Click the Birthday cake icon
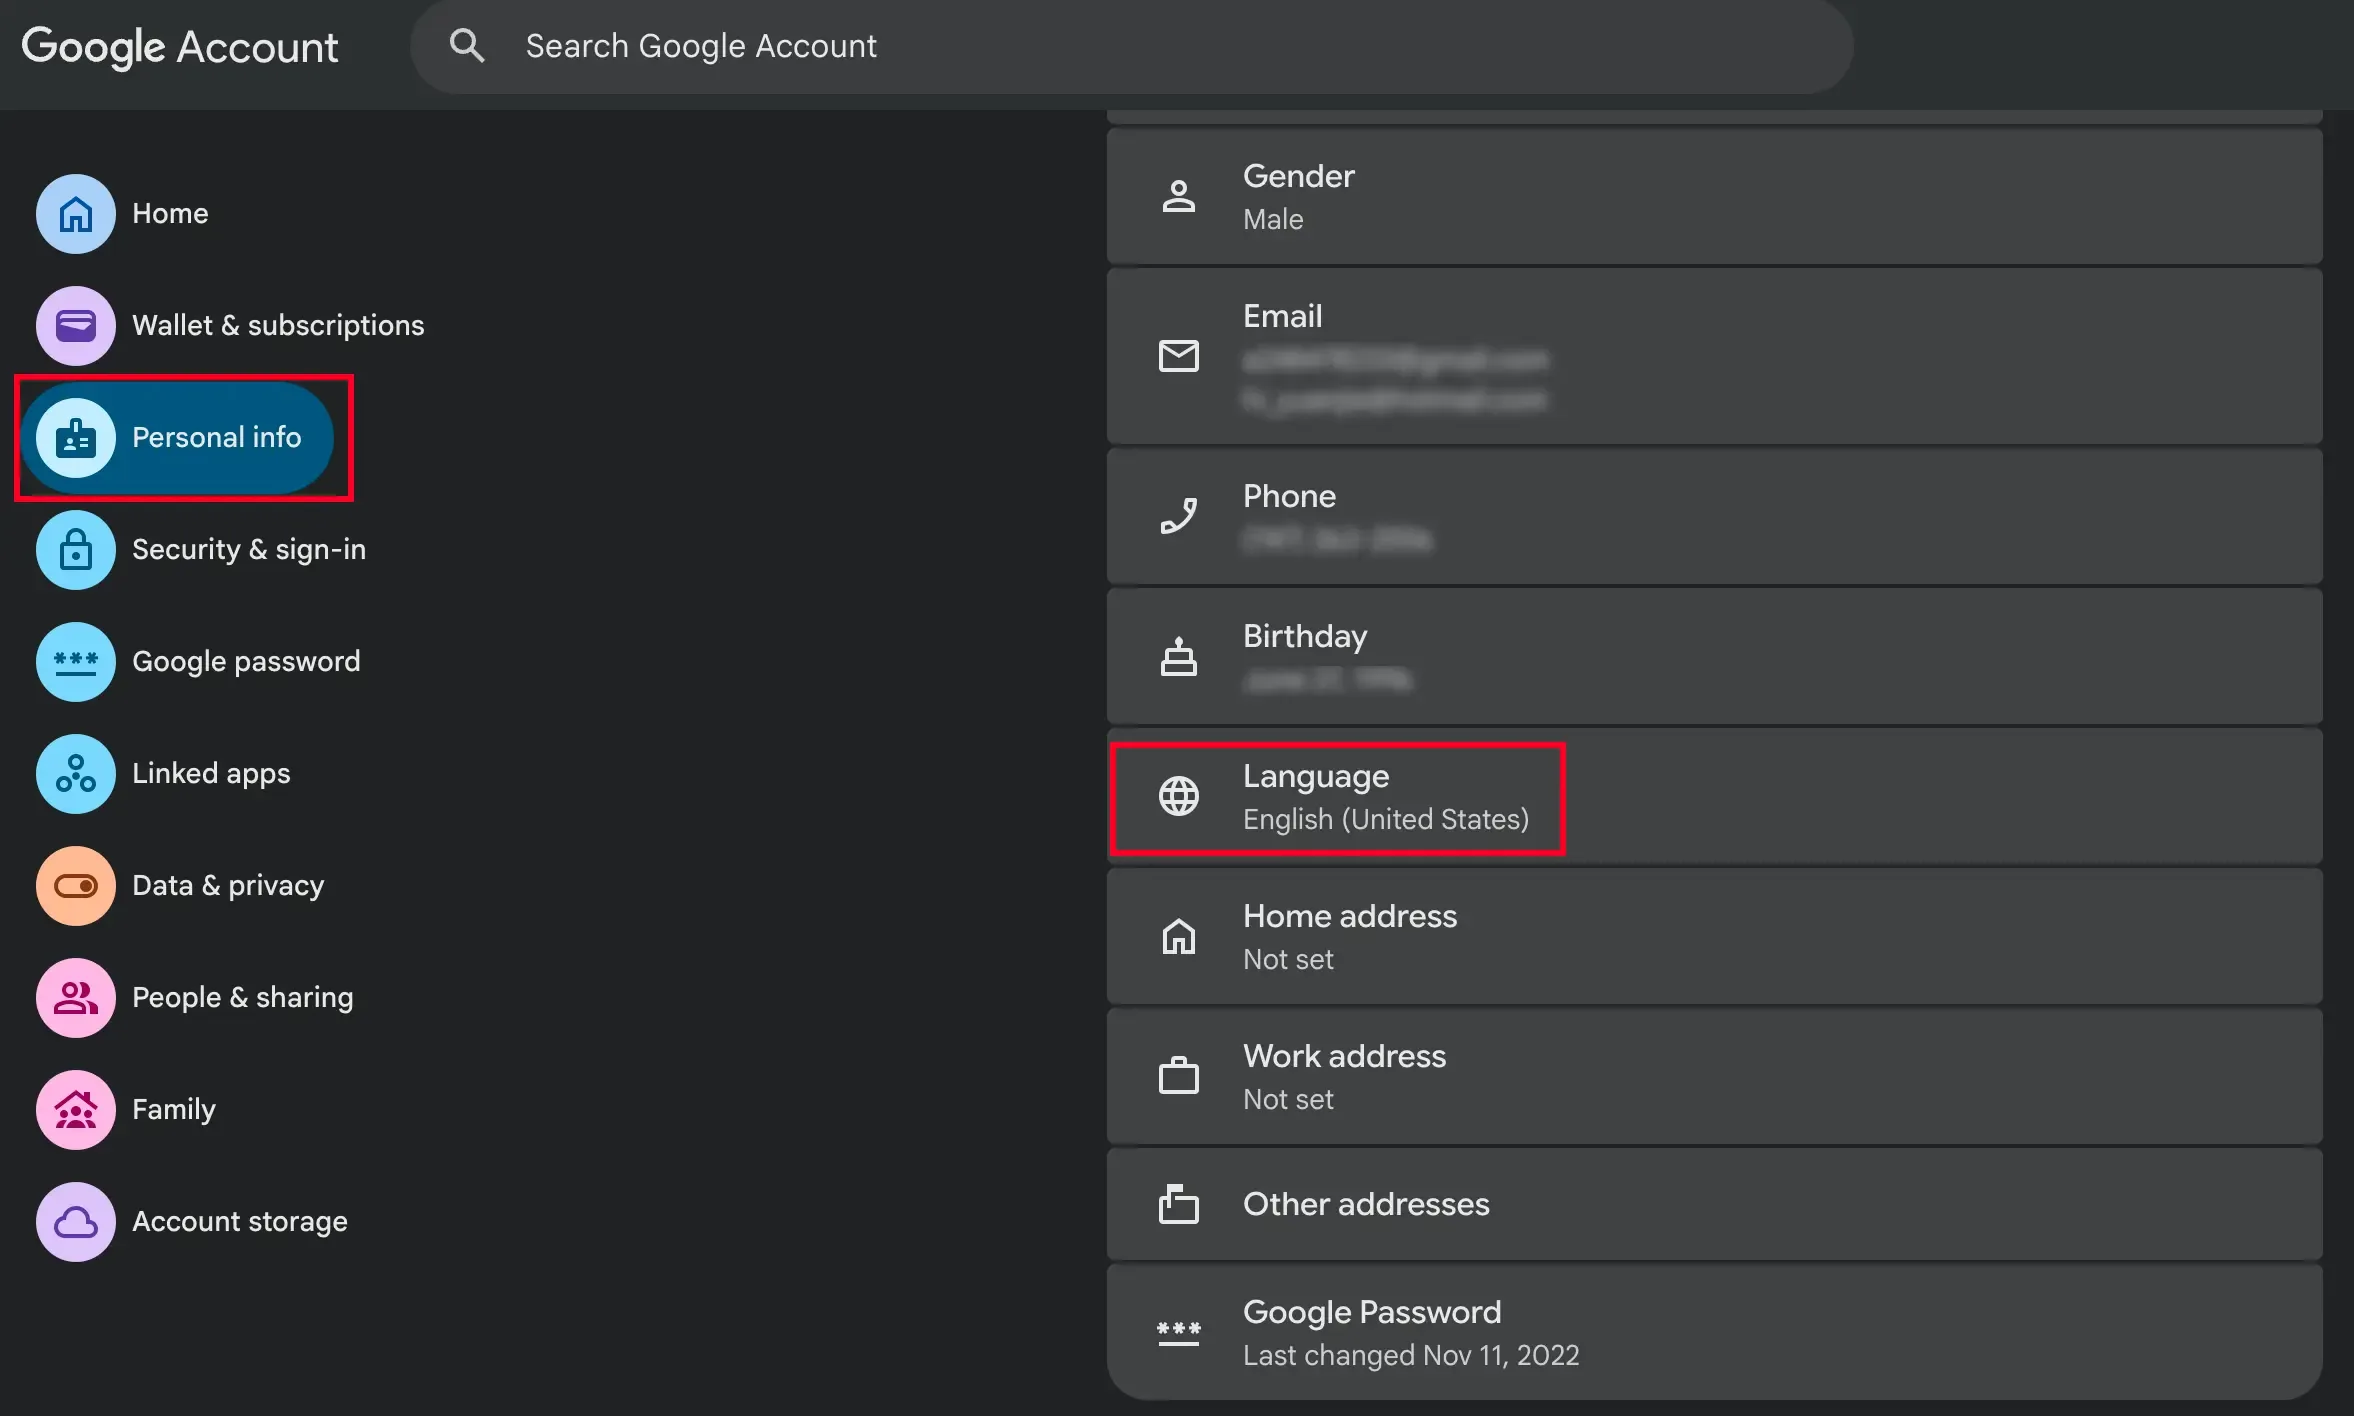This screenshot has height=1416, width=2354. [1179, 656]
